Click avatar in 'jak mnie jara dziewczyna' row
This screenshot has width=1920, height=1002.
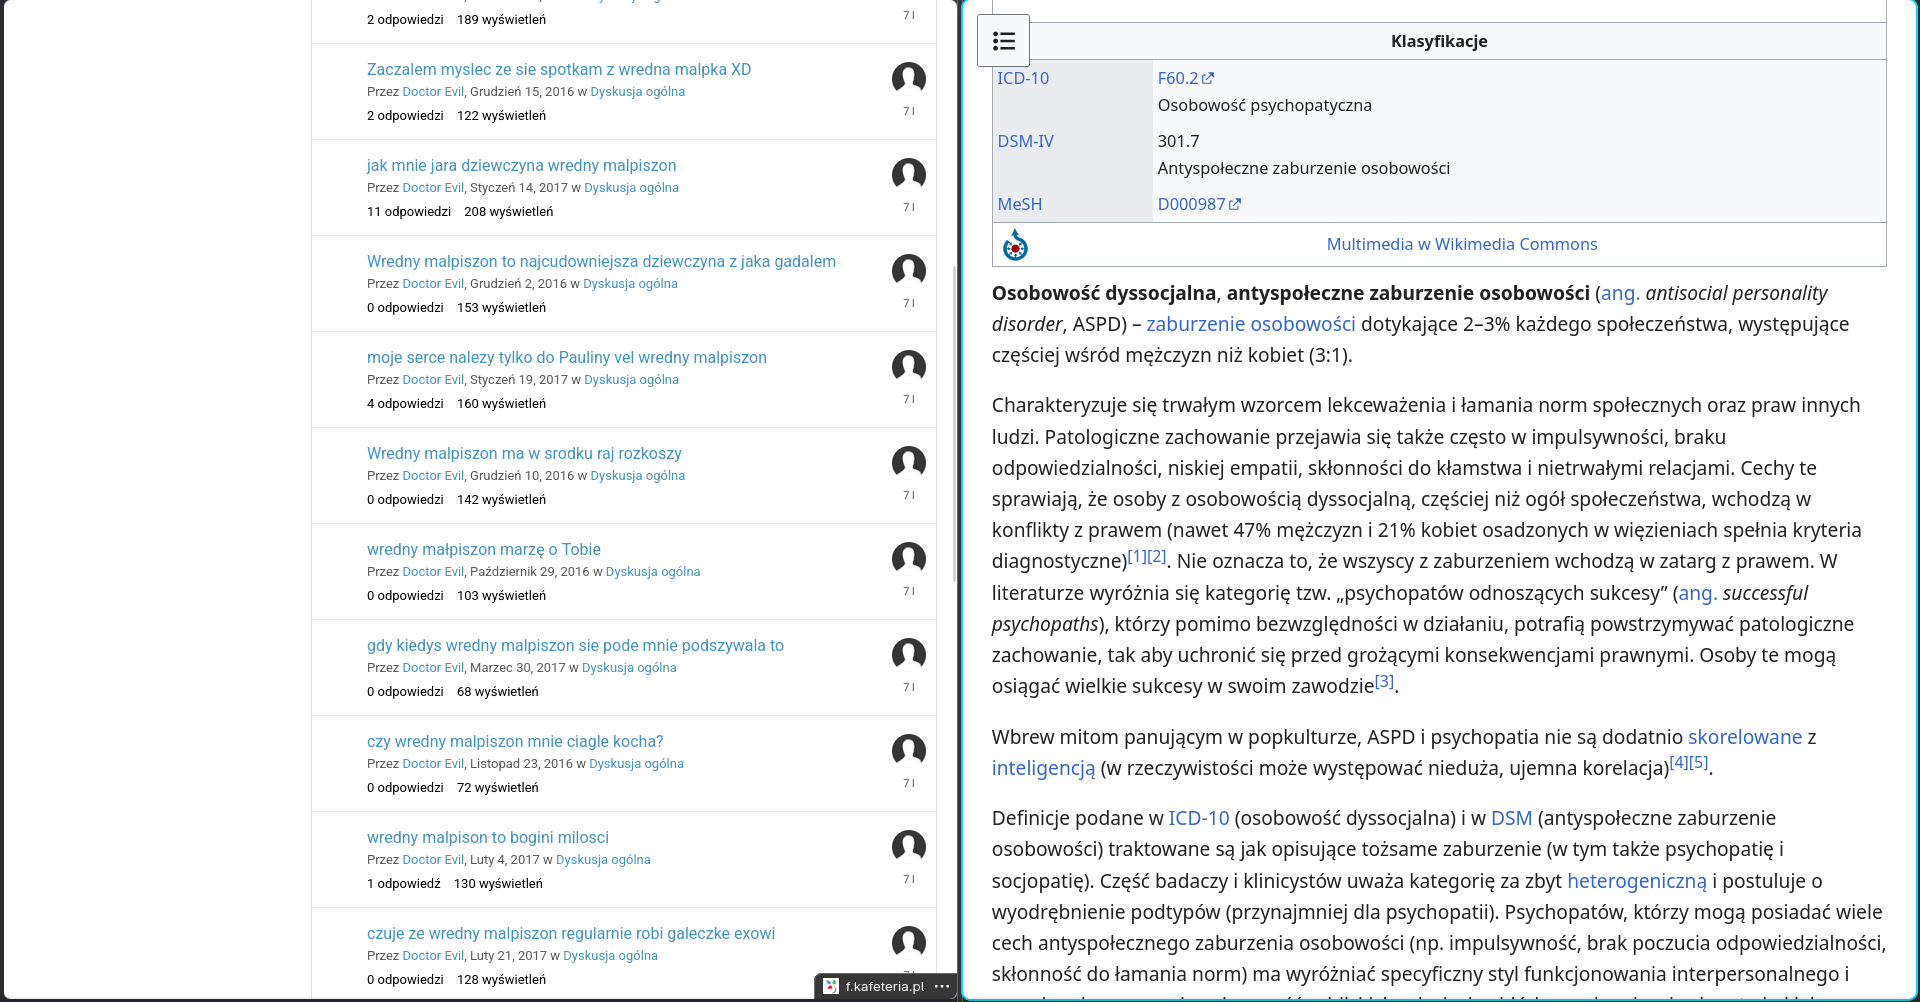[909, 175]
